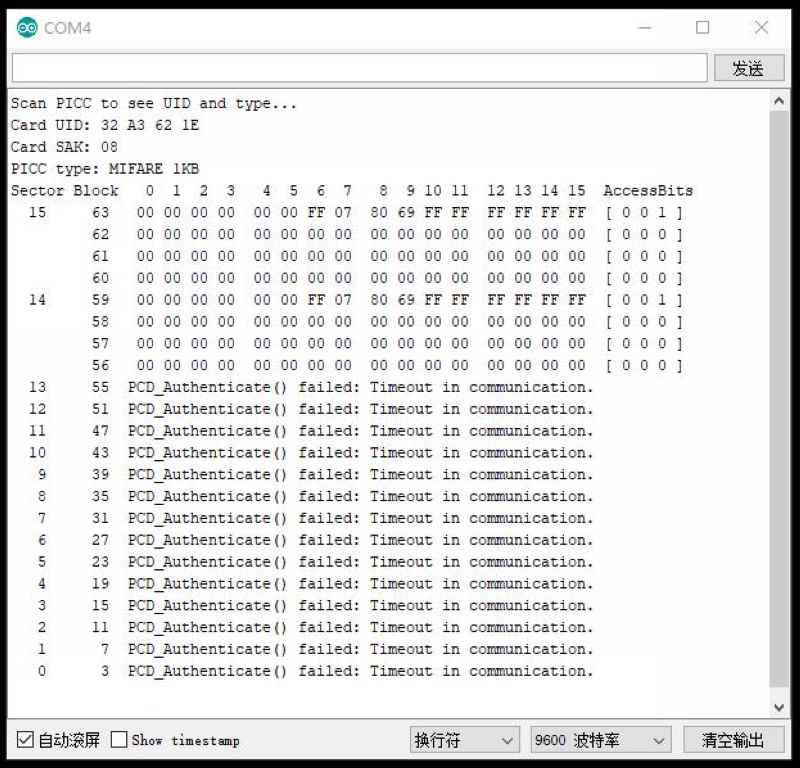Click the scrollbar up arrow
Screen dimensions: 800x768
click(779, 101)
